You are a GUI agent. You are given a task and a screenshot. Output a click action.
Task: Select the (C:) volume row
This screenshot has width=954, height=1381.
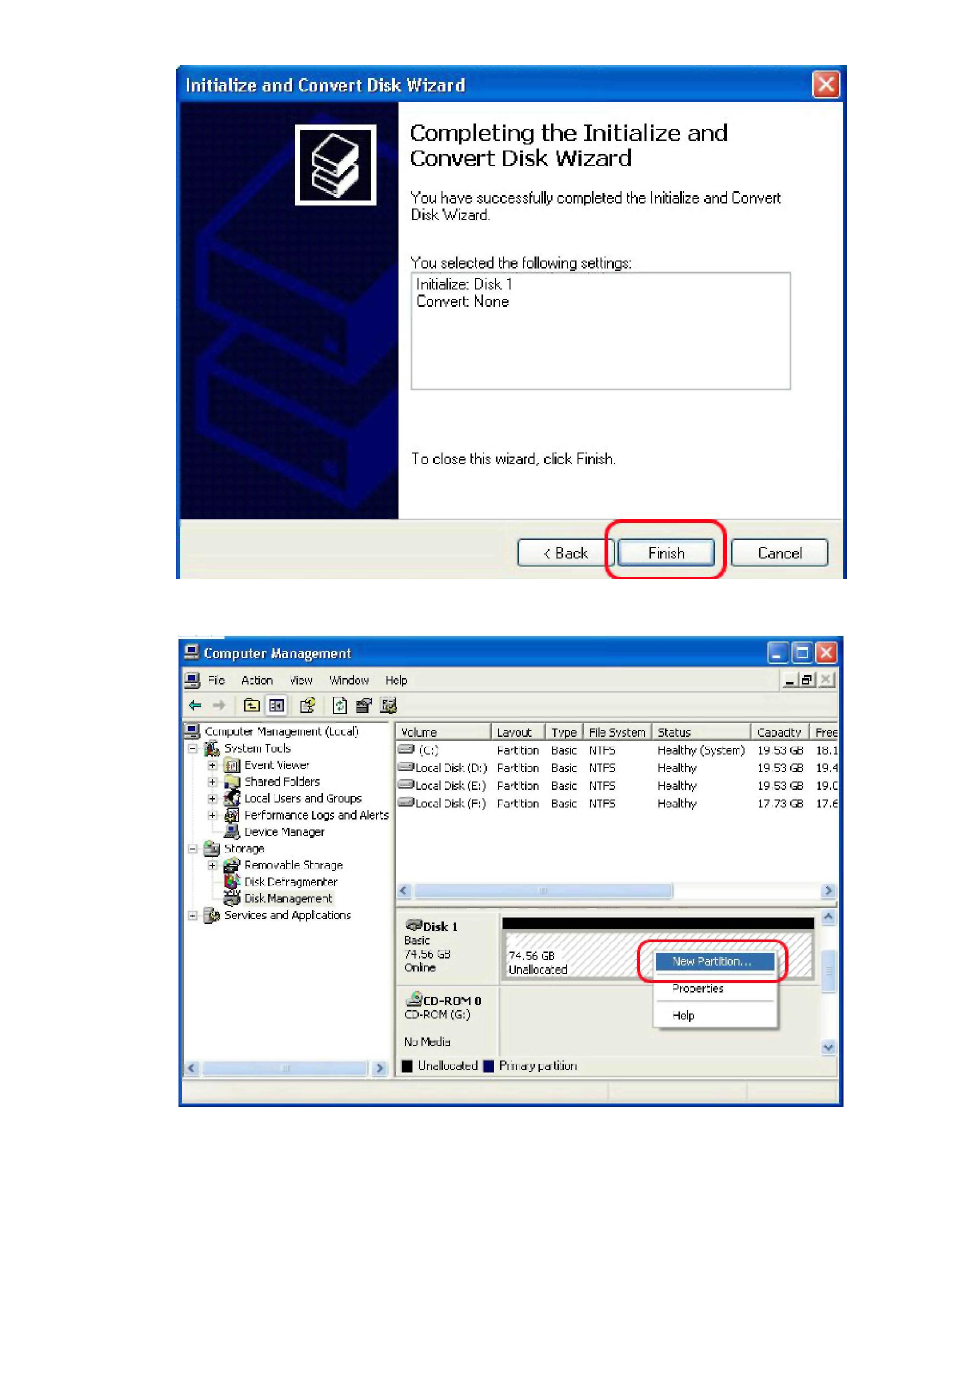[x=617, y=750]
